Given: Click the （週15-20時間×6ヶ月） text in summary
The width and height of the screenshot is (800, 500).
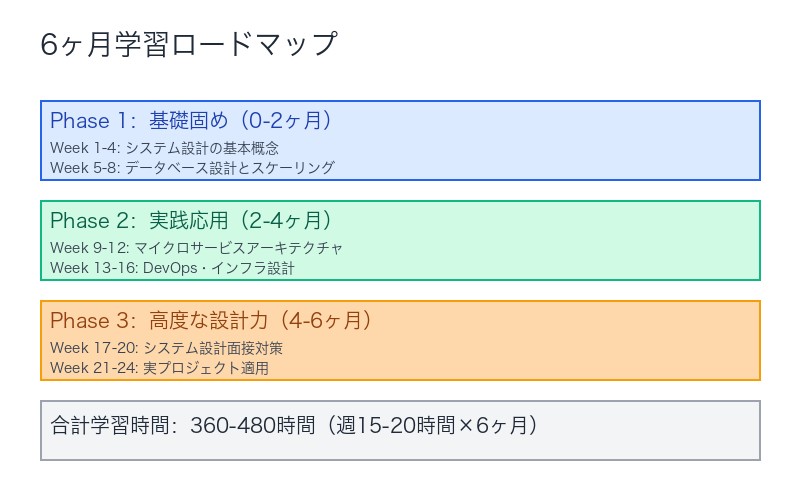Looking at the screenshot, I should tap(430, 426).
